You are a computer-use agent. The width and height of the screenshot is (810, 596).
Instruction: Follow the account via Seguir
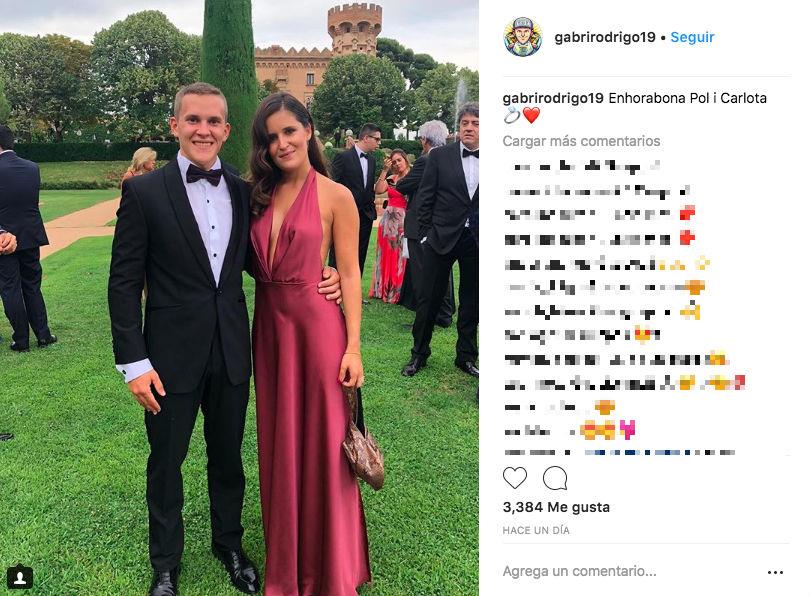tap(692, 37)
